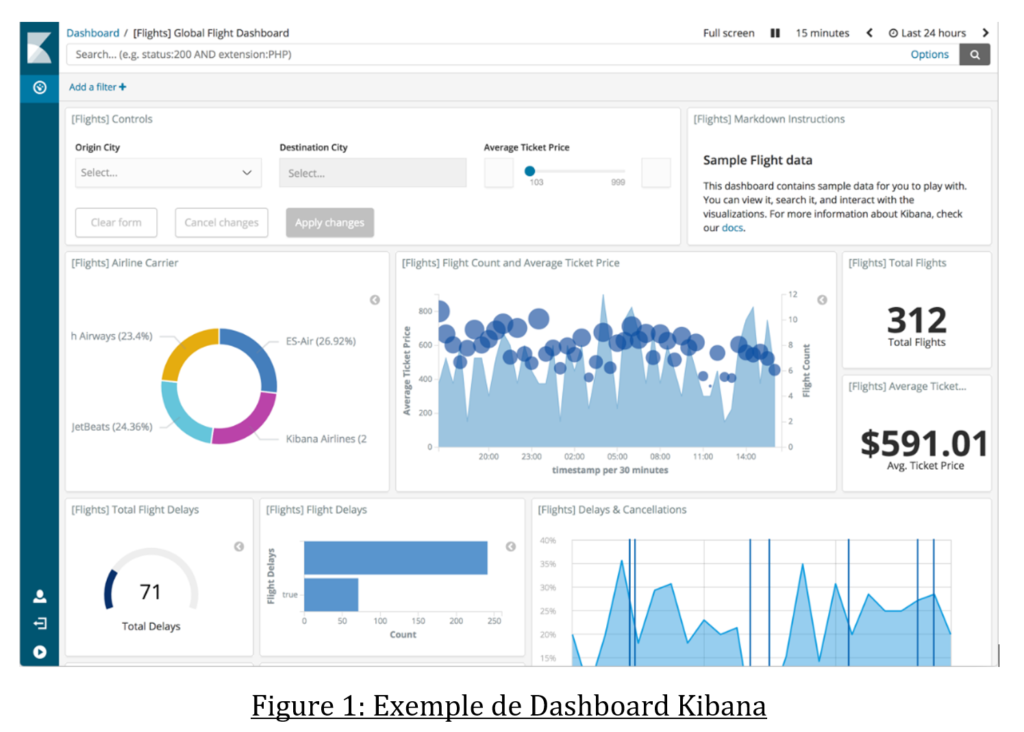Open the 15 minutes refresh interval

pos(822,33)
